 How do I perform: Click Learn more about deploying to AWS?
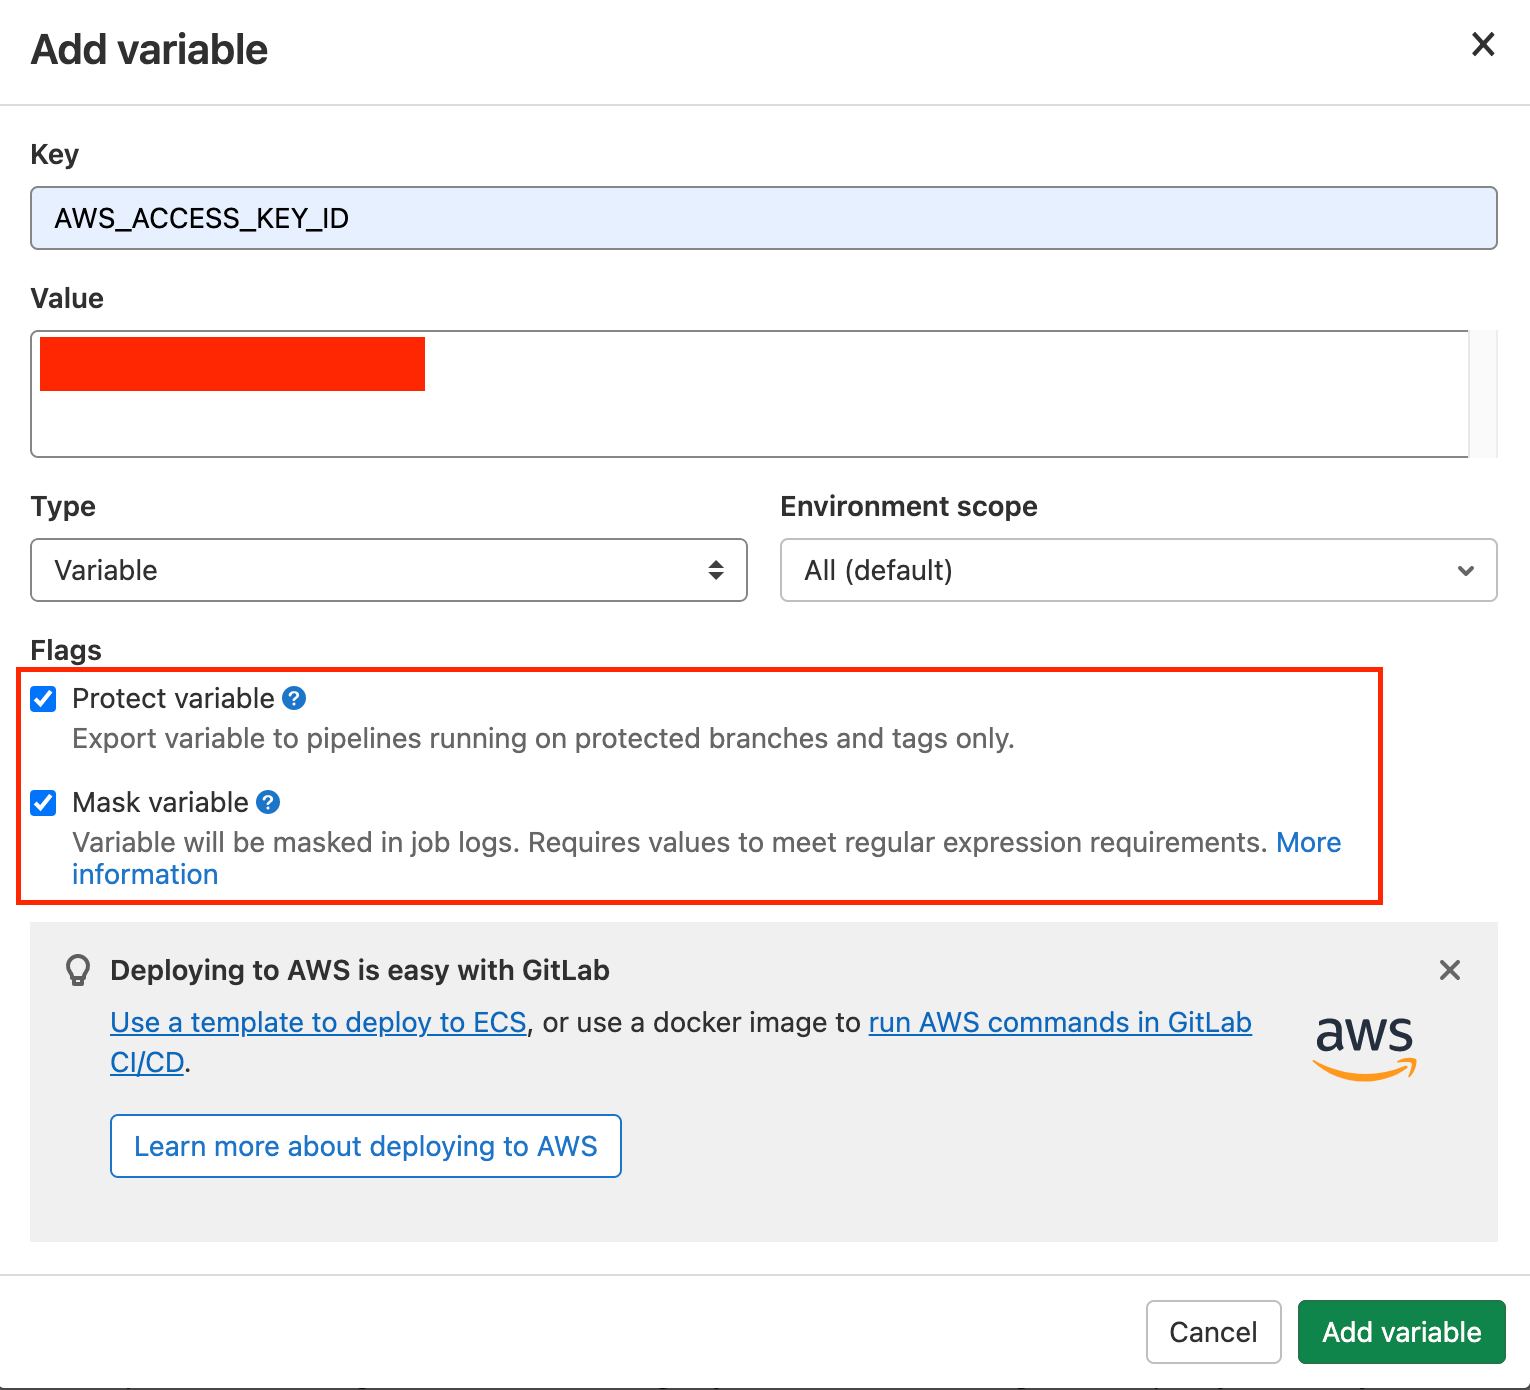pyautogui.click(x=366, y=1146)
